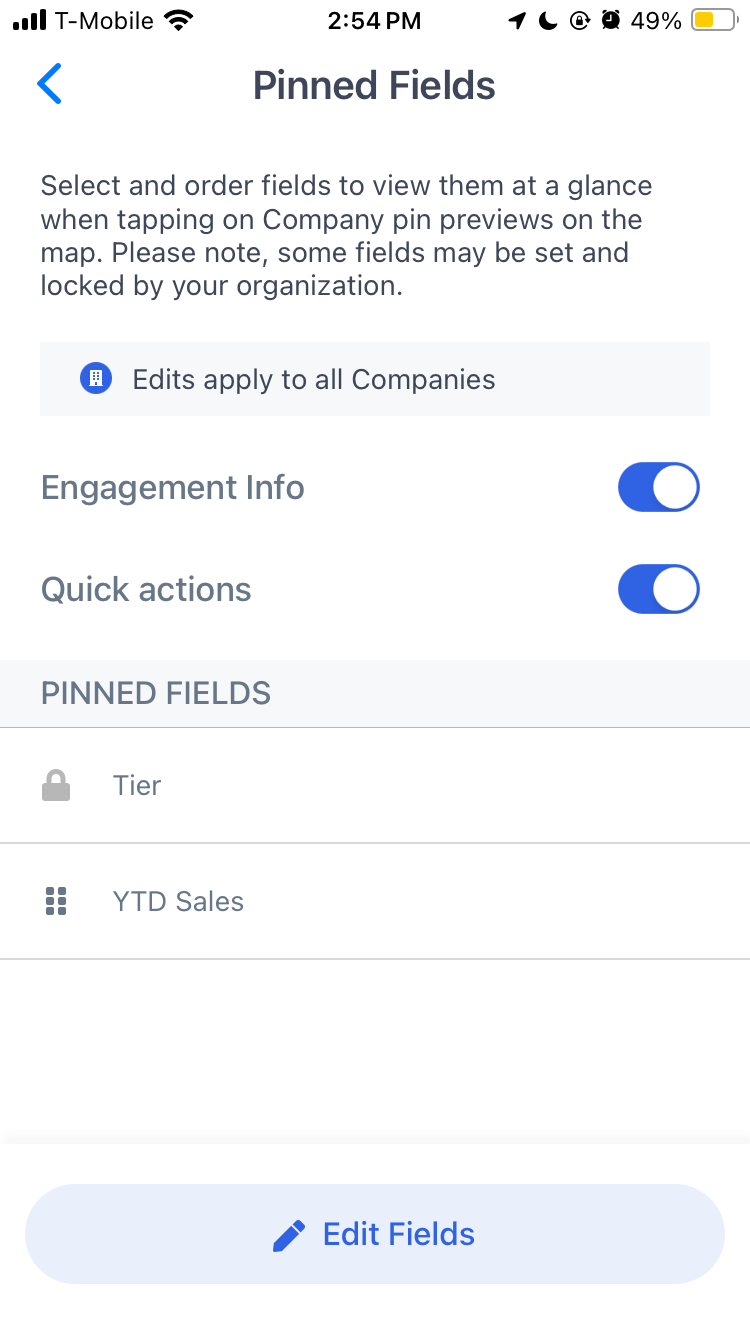The height and width of the screenshot is (1334, 750).
Task: Tap the lock icon beside Tier
Action: point(56,786)
